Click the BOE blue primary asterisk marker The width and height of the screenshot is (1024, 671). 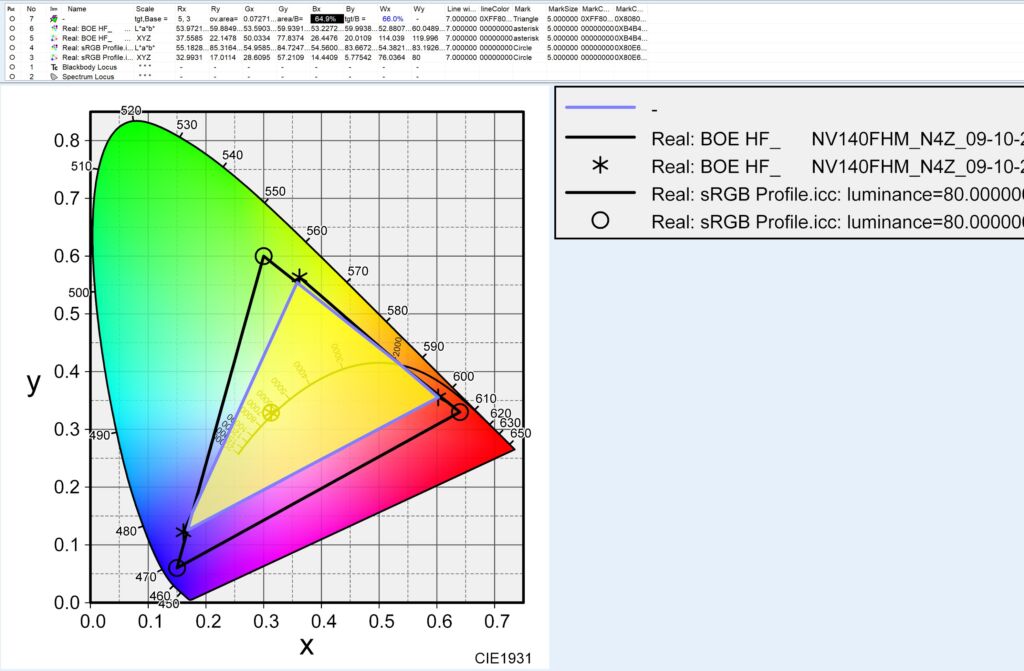(184, 532)
